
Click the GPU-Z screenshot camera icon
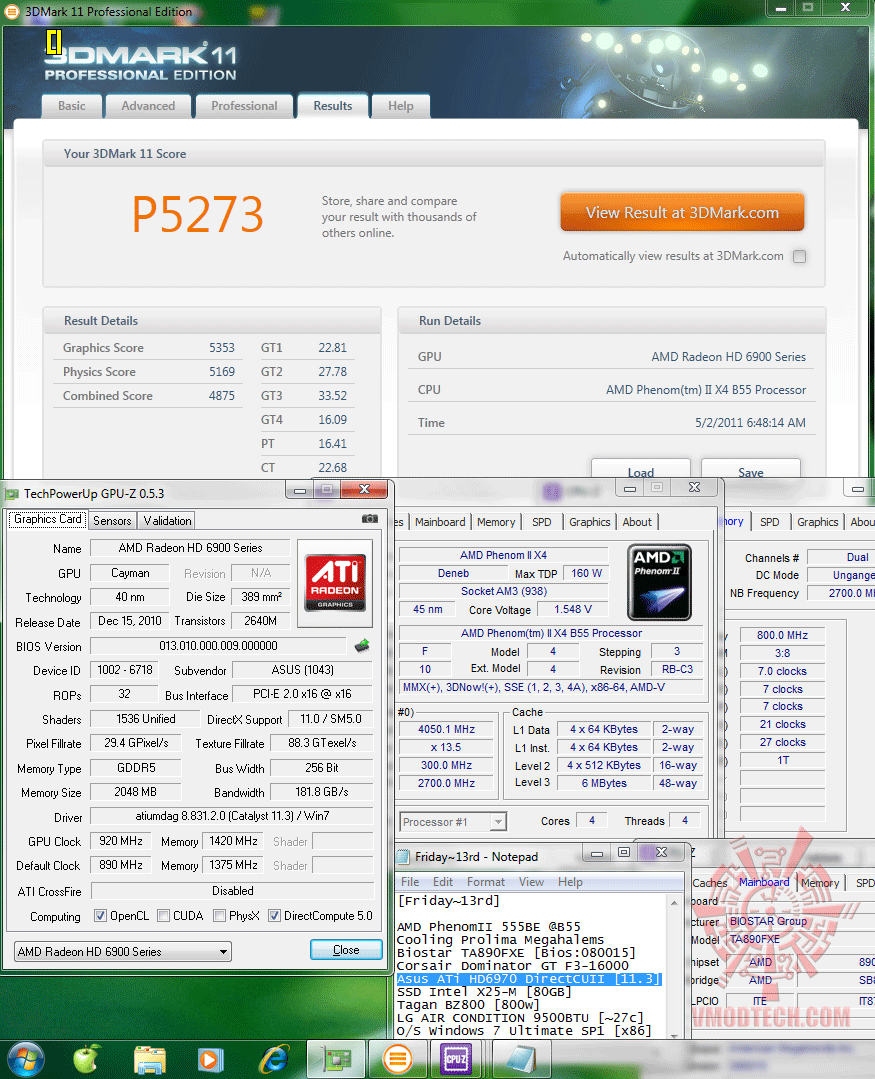pyautogui.click(x=369, y=519)
